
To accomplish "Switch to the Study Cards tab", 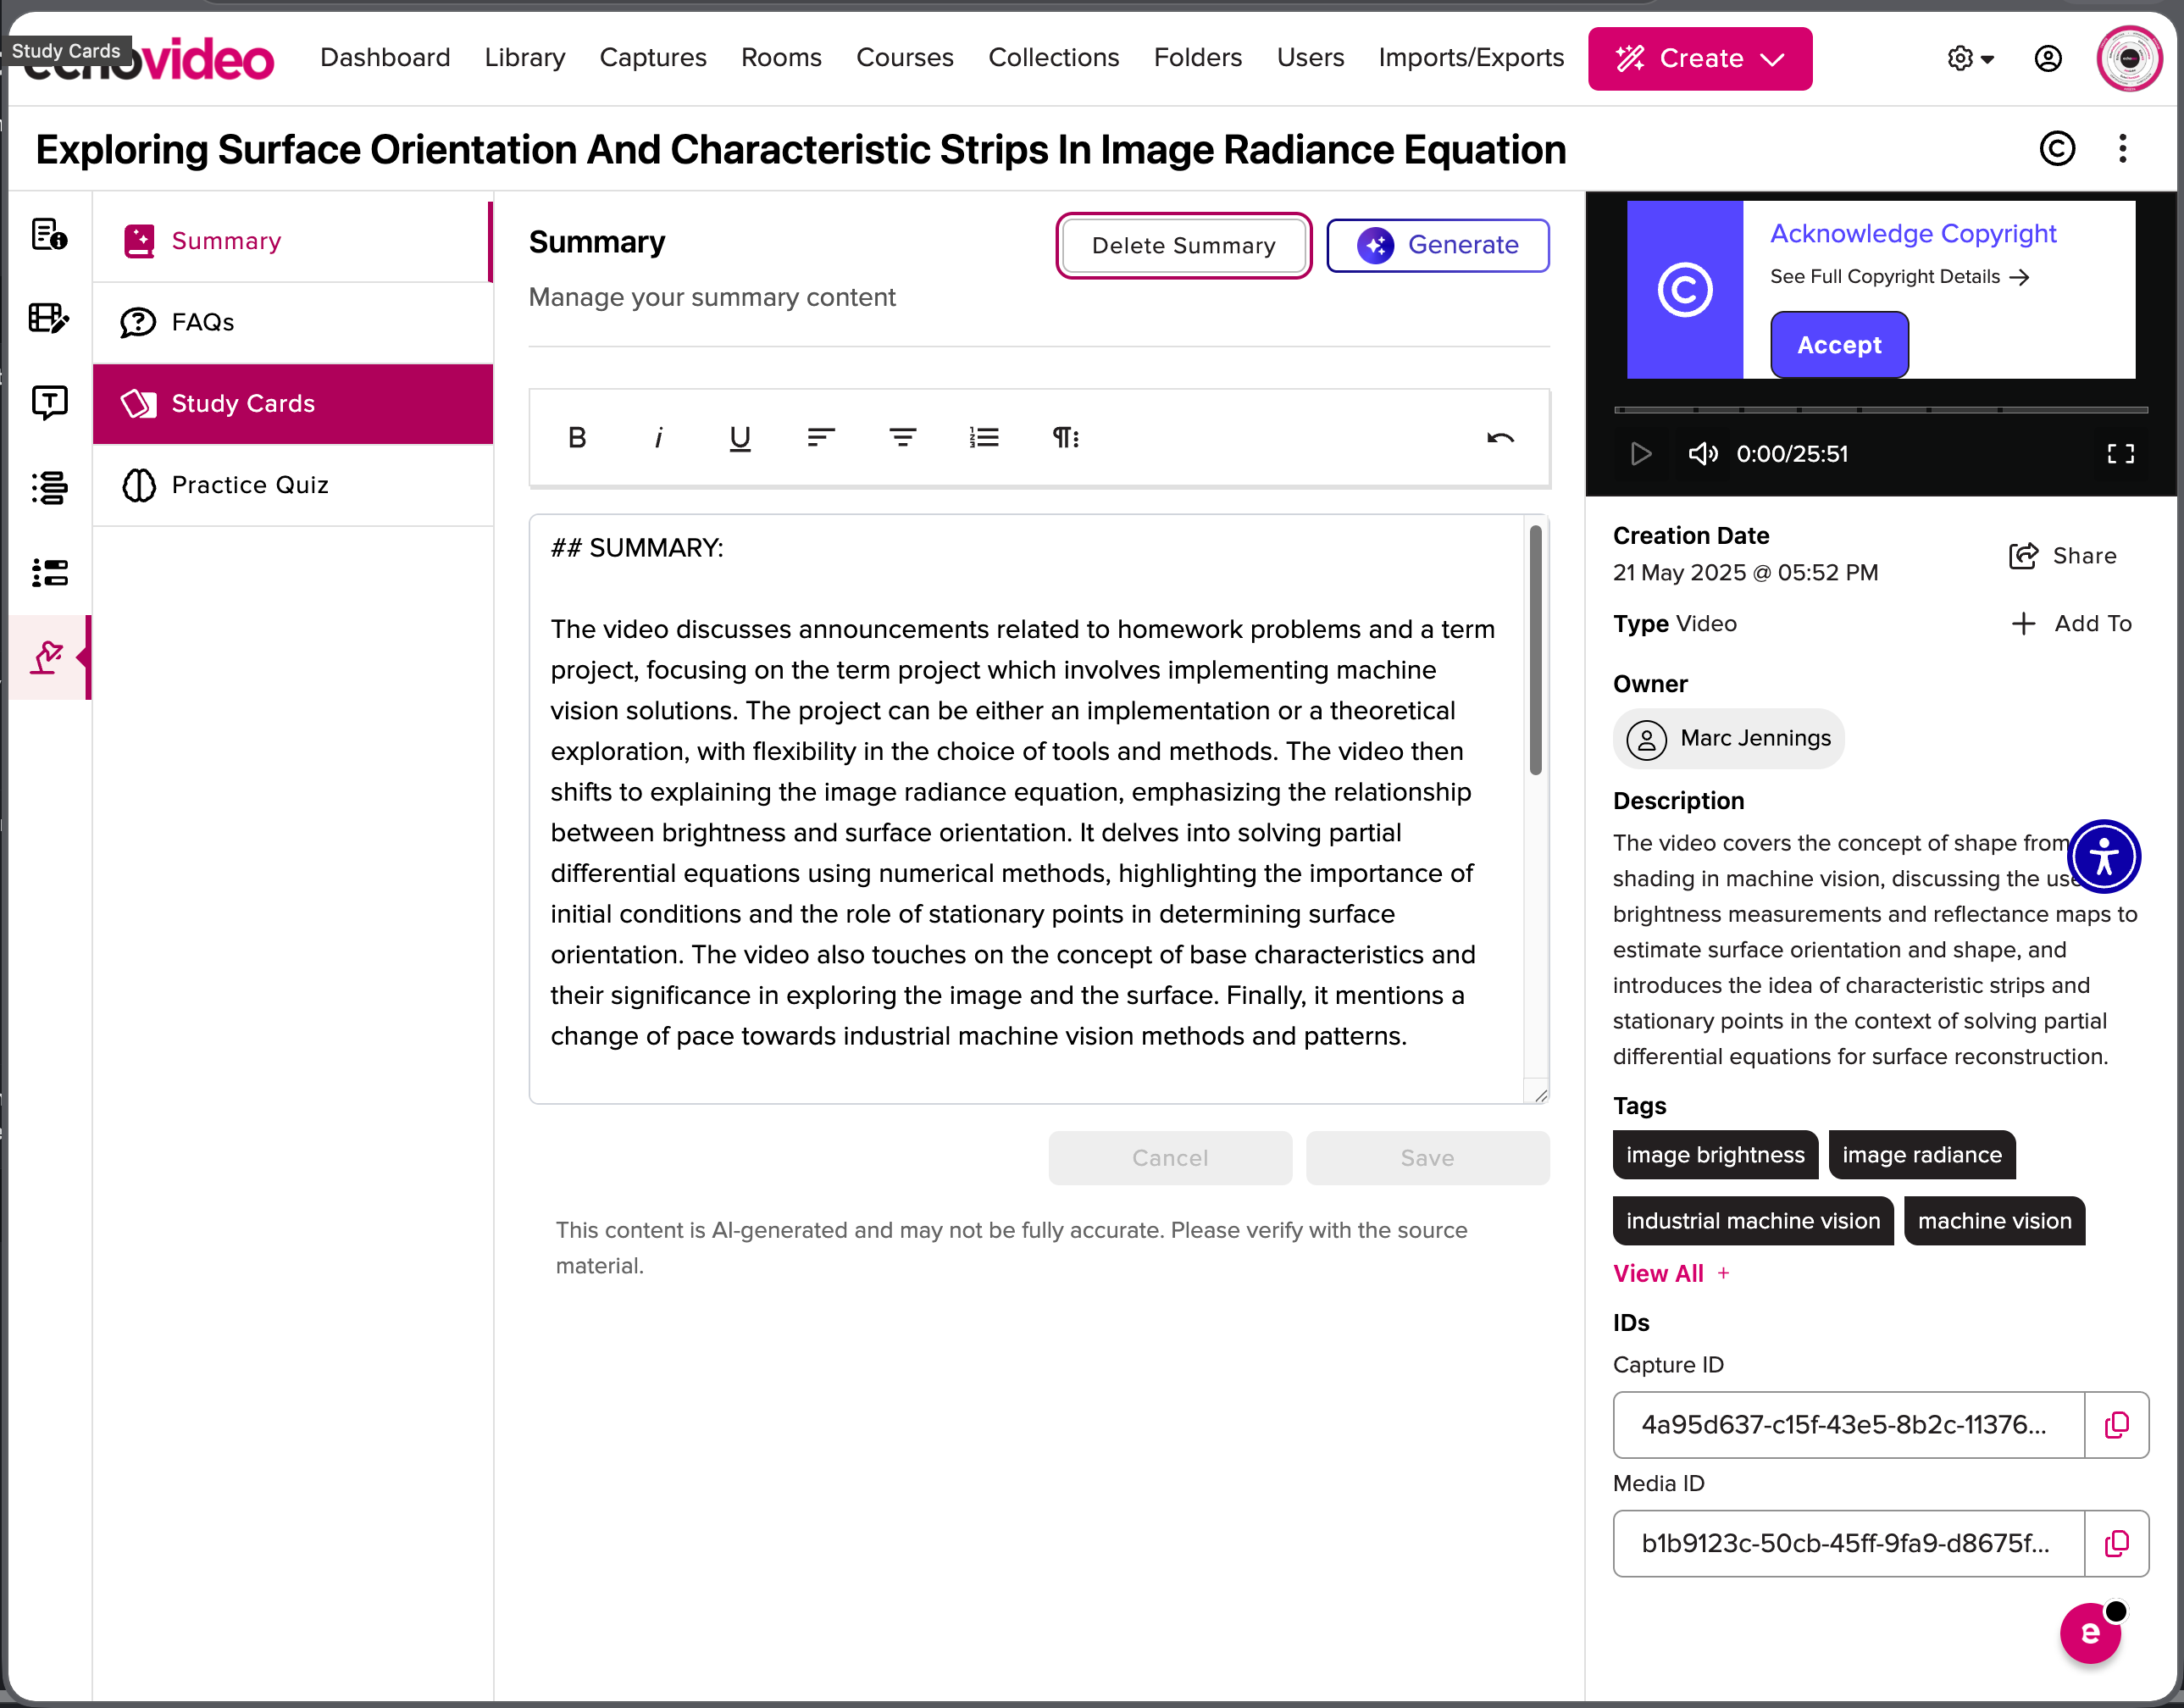I will [x=292, y=404].
